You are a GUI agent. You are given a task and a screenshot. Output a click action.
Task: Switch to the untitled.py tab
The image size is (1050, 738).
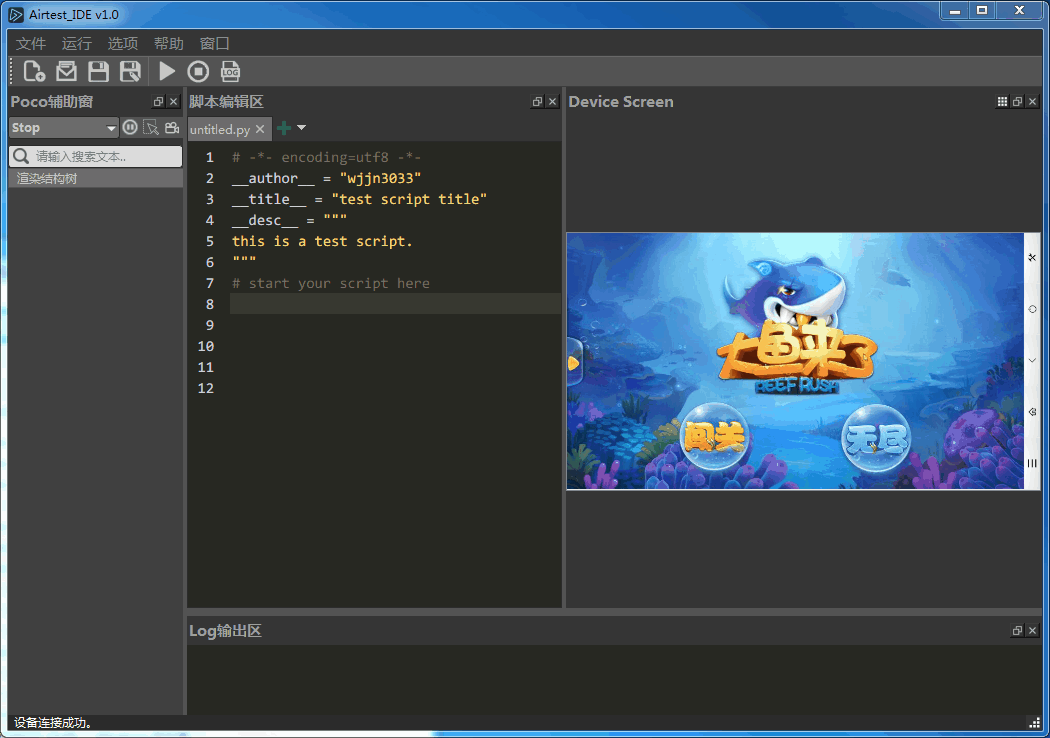(220, 129)
